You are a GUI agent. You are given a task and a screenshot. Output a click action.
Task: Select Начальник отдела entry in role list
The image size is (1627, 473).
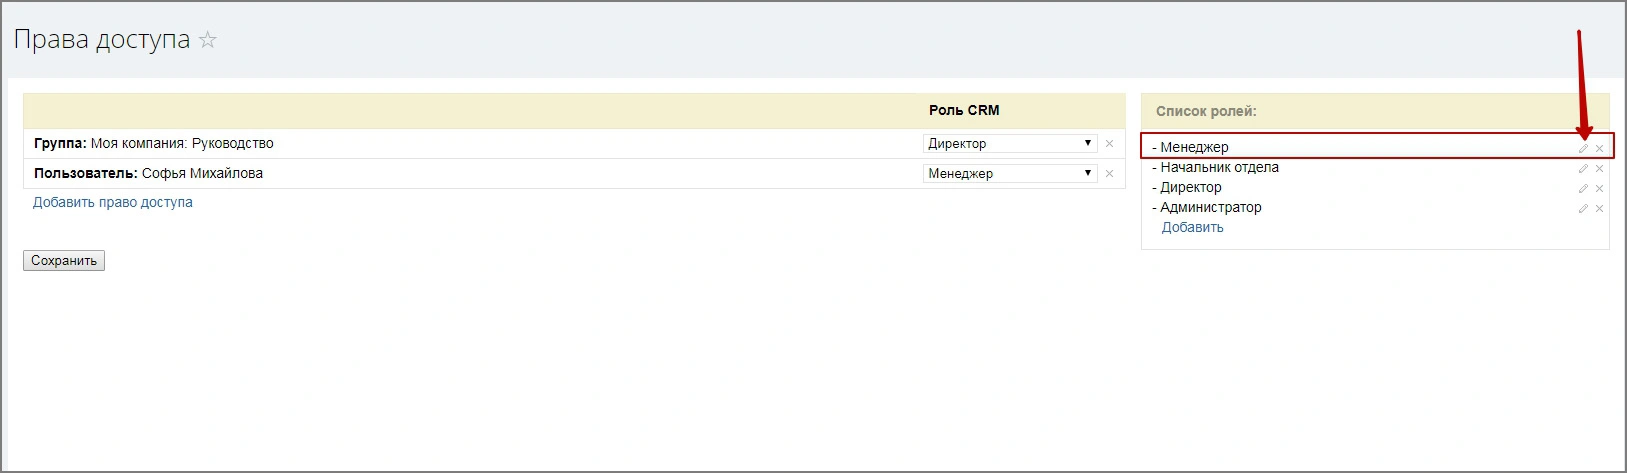pyautogui.click(x=1219, y=167)
